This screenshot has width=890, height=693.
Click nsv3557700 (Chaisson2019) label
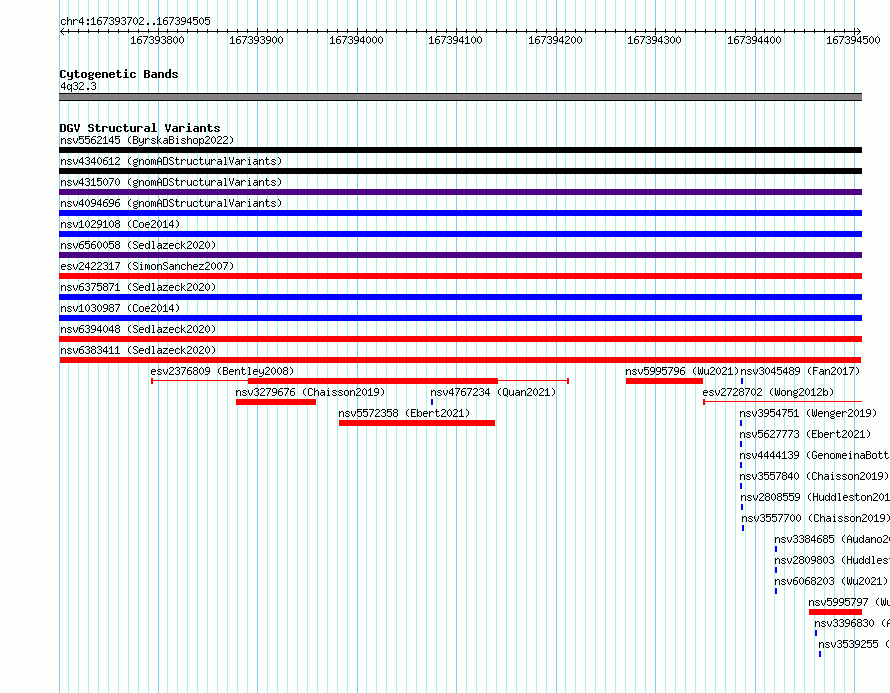click(x=815, y=518)
